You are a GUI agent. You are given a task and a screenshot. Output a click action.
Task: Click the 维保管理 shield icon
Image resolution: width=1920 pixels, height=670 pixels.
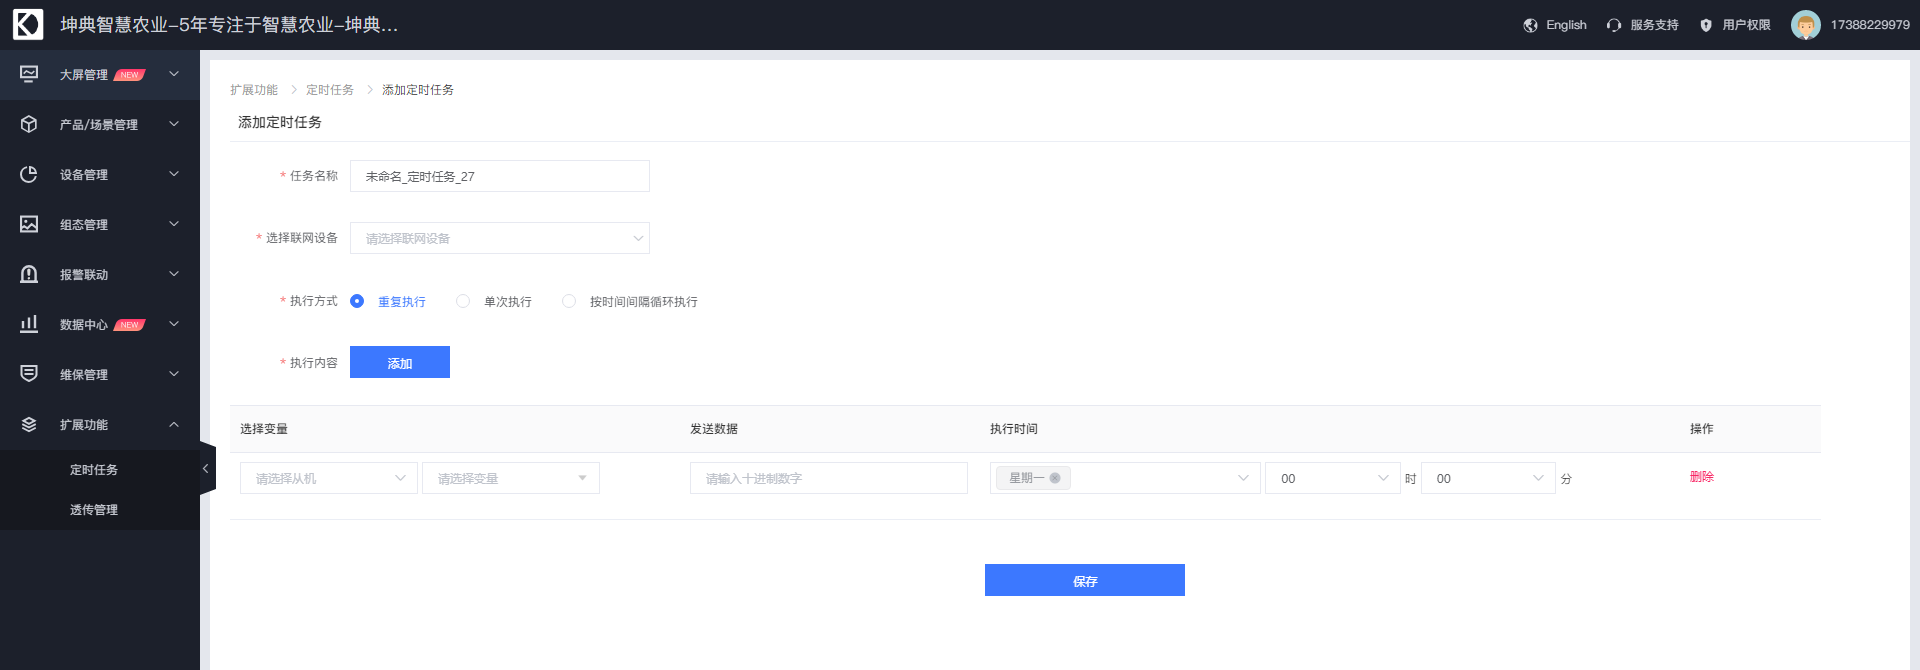point(29,374)
